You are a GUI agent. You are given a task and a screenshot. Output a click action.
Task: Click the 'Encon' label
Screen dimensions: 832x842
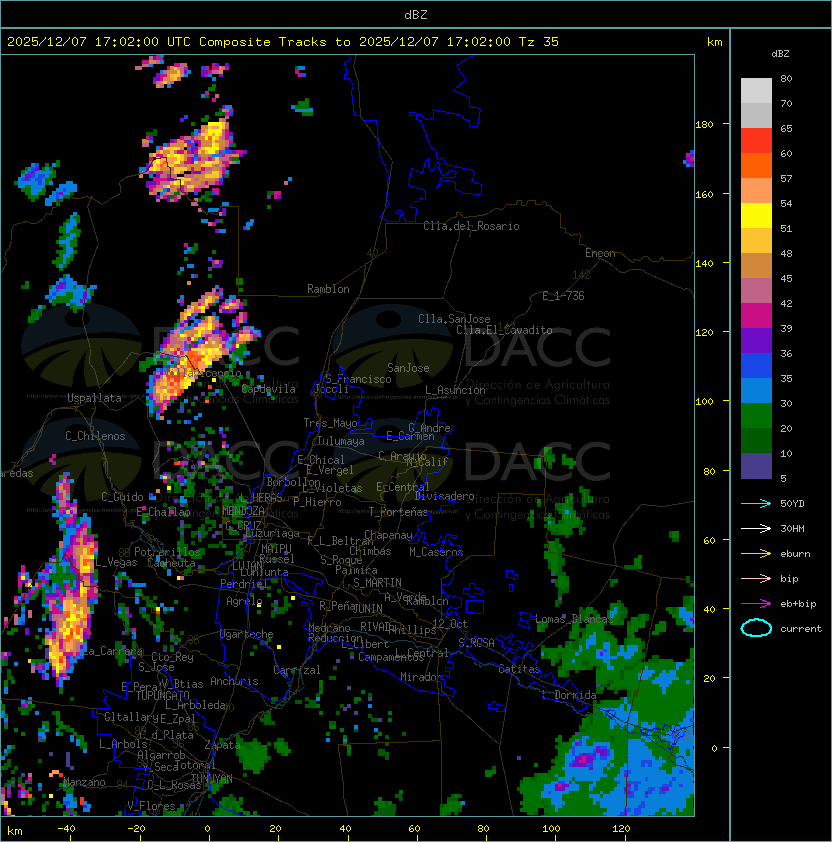(600, 253)
